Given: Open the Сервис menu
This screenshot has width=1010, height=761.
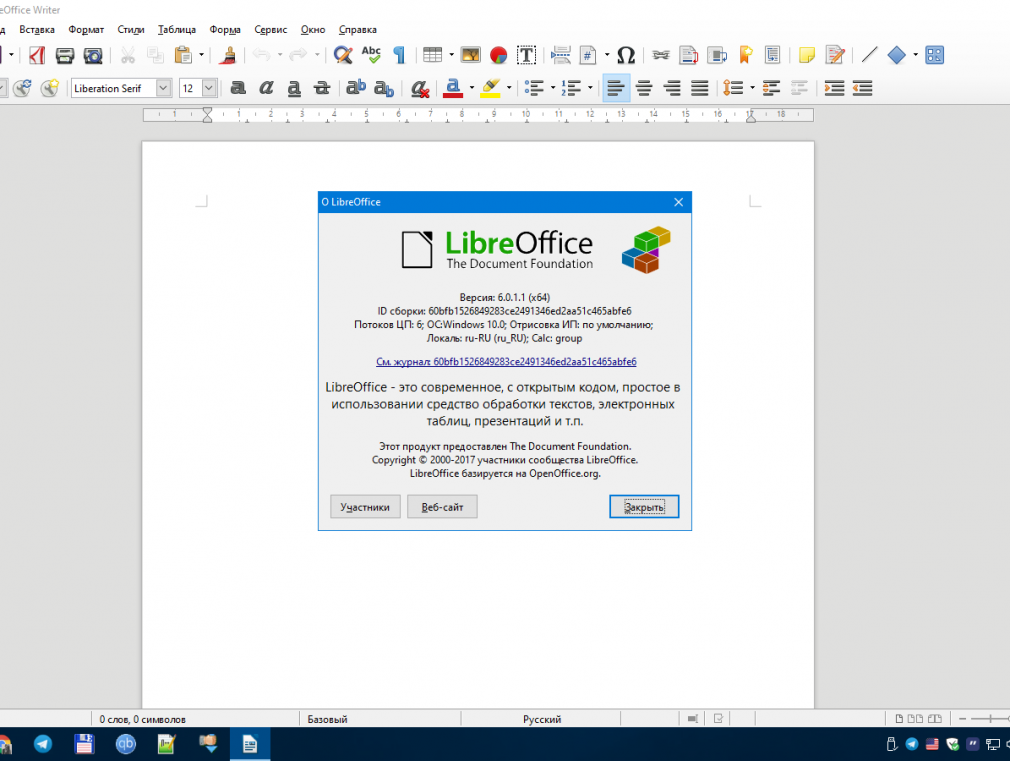Looking at the screenshot, I should [x=271, y=30].
